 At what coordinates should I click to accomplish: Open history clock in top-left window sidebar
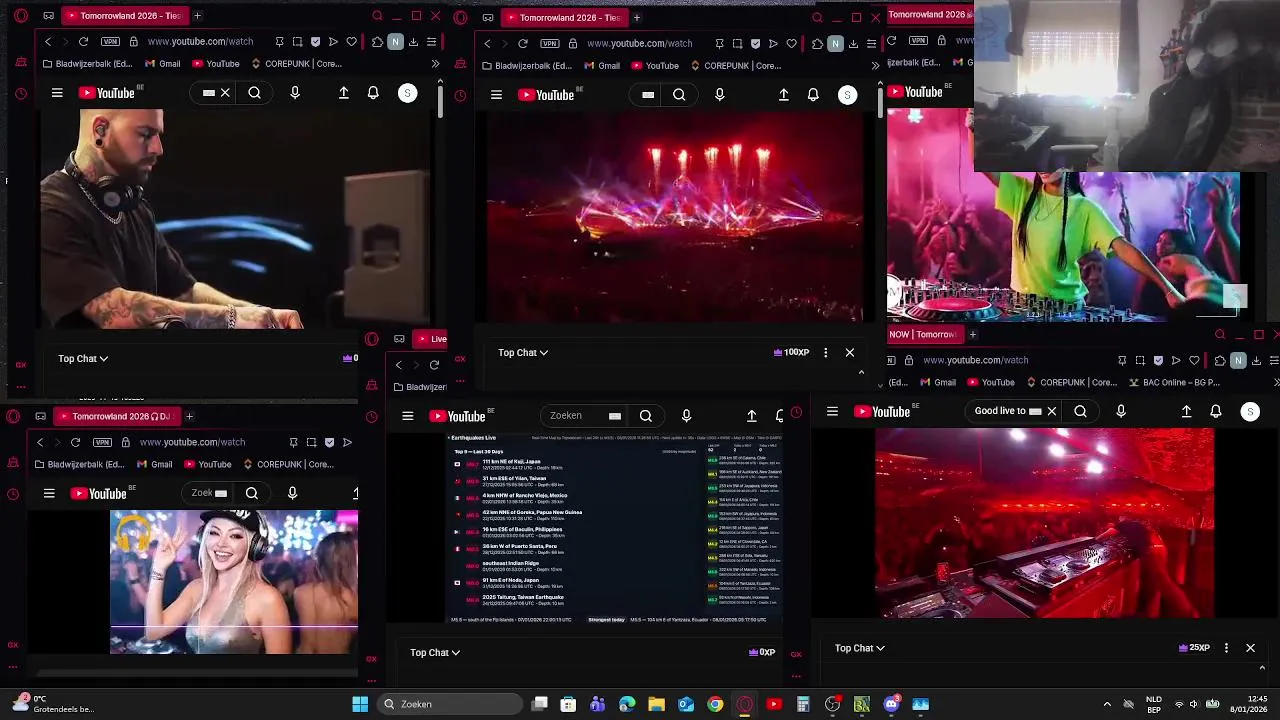21,94
